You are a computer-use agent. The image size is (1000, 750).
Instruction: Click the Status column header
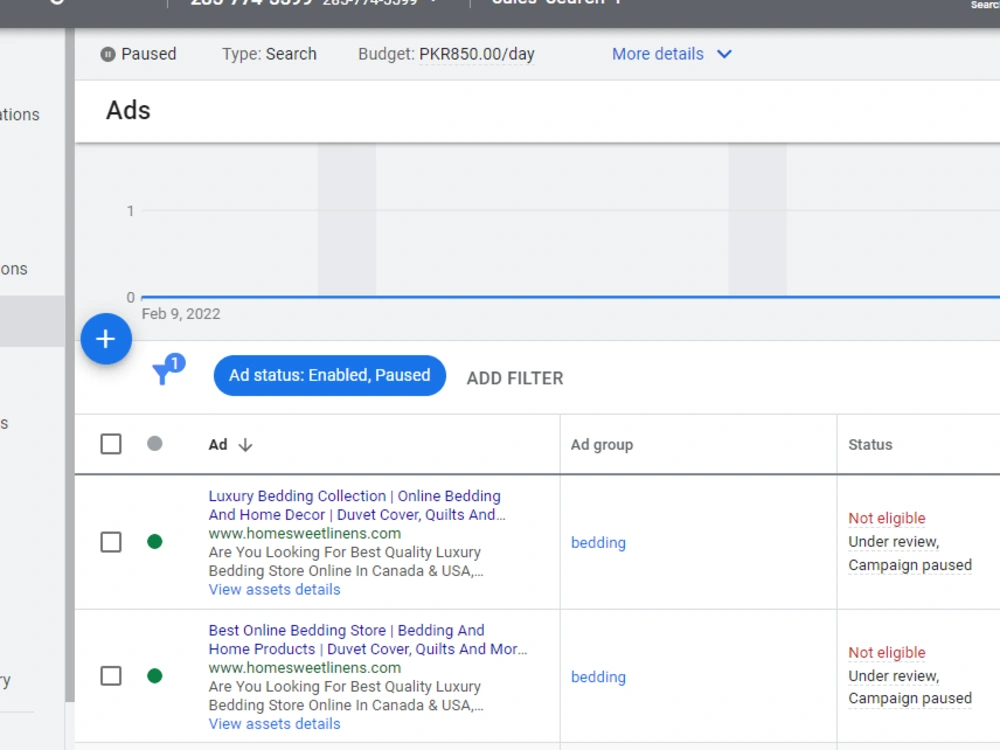[x=870, y=445]
